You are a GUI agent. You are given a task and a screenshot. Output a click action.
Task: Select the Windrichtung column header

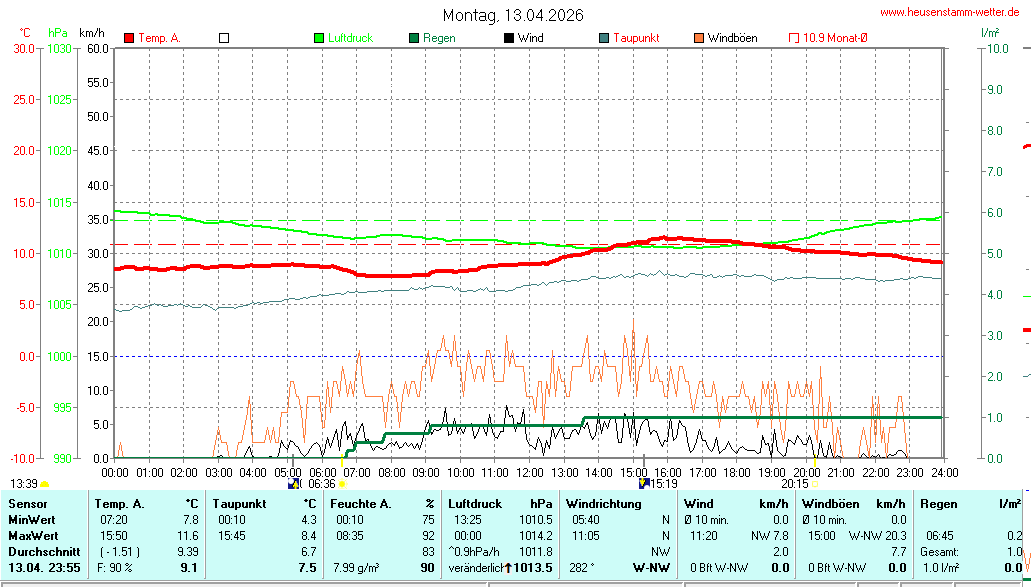point(604,503)
